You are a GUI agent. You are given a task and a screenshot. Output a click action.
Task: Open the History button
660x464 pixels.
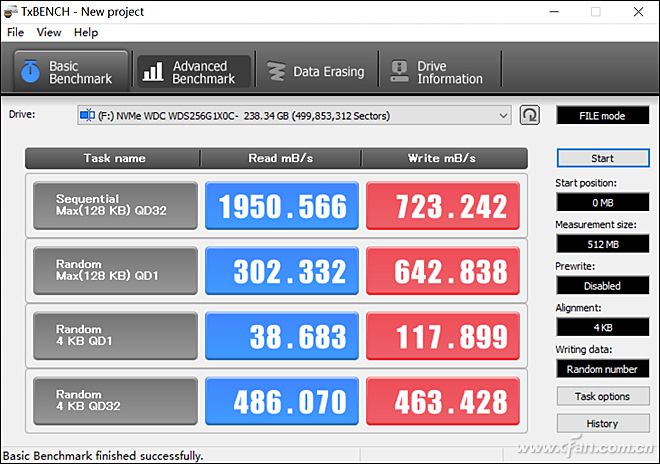[603, 423]
